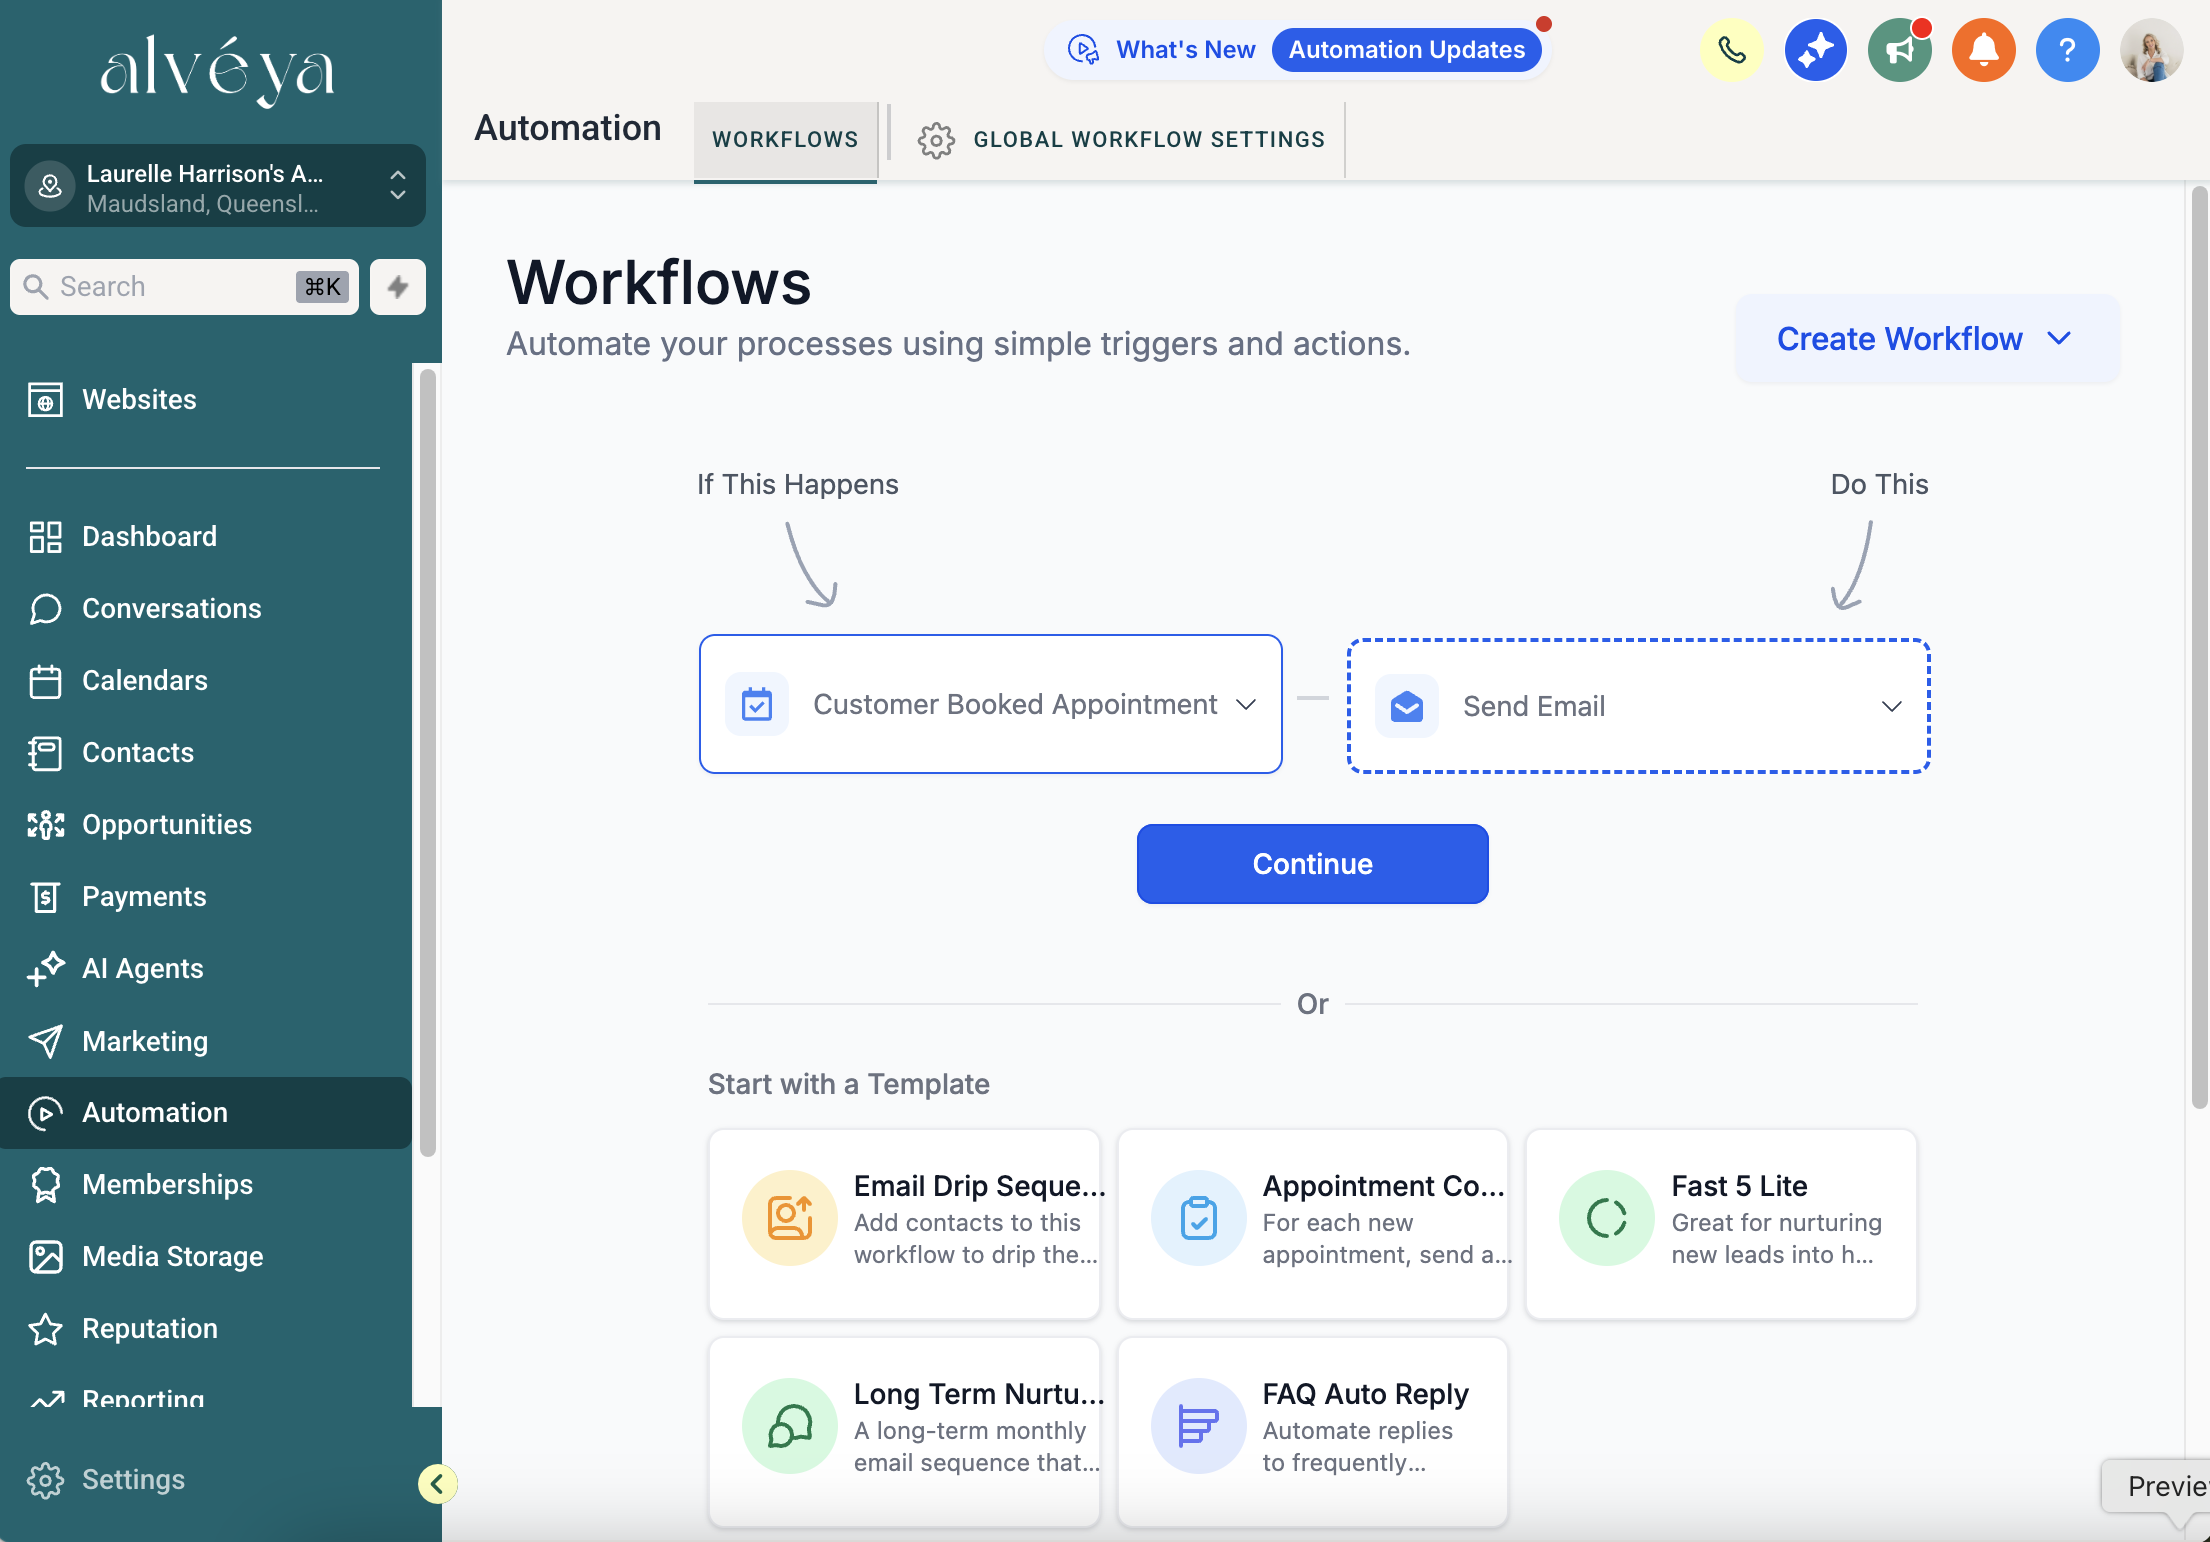Viewport: 2210px width, 1542px height.
Task: Click the Send Email envelope icon
Action: tap(1407, 706)
